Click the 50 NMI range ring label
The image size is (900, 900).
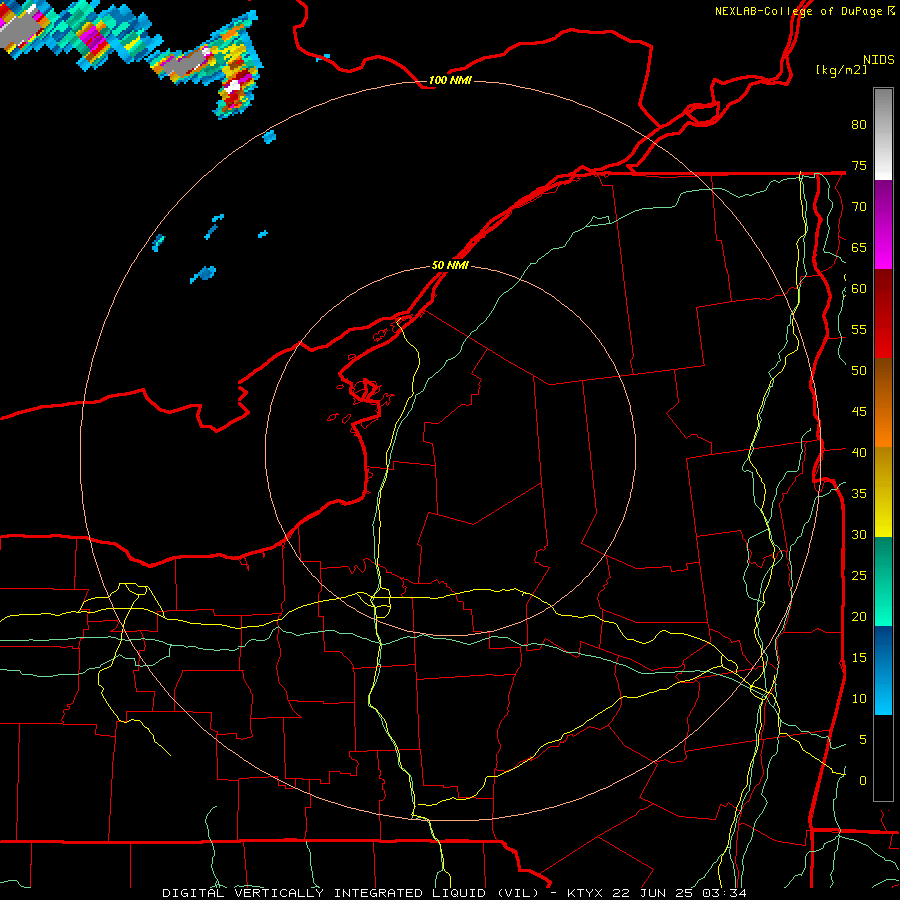pyautogui.click(x=450, y=265)
